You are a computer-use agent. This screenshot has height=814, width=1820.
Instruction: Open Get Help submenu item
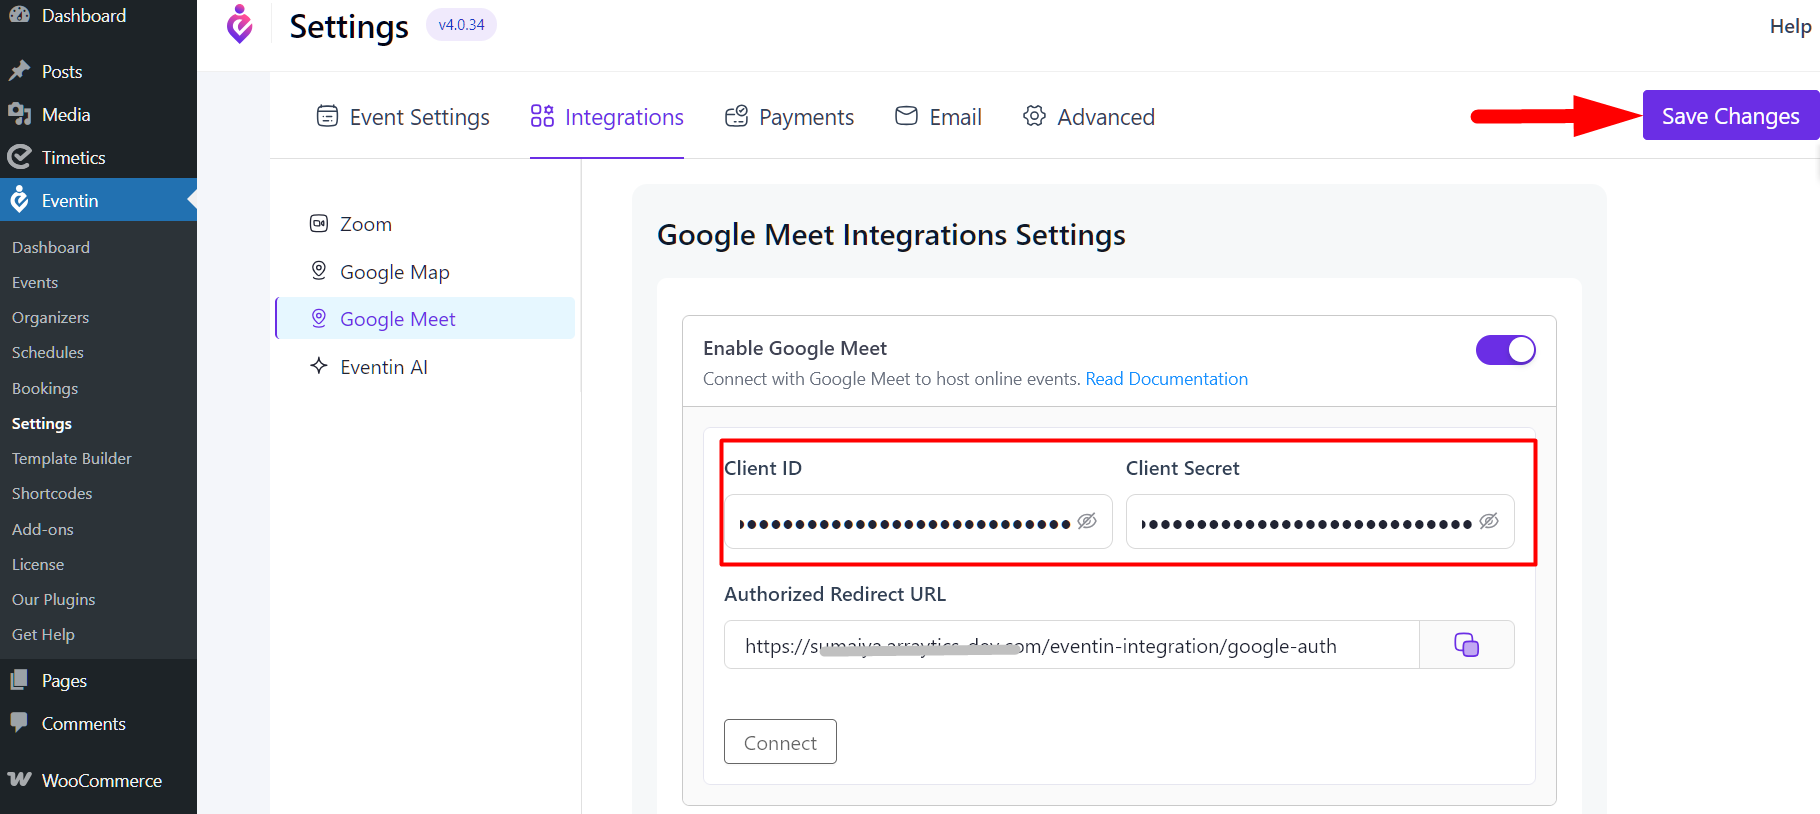click(43, 634)
